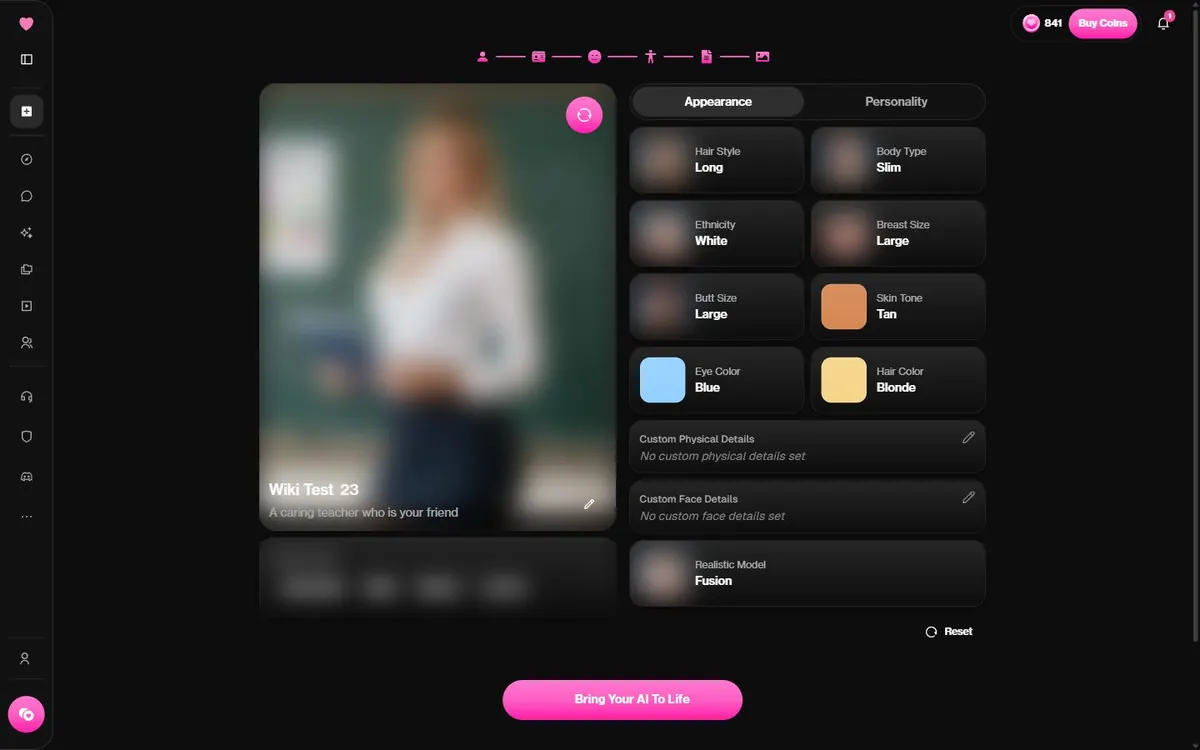
Task: Go to the person step icon
Action: pos(482,57)
